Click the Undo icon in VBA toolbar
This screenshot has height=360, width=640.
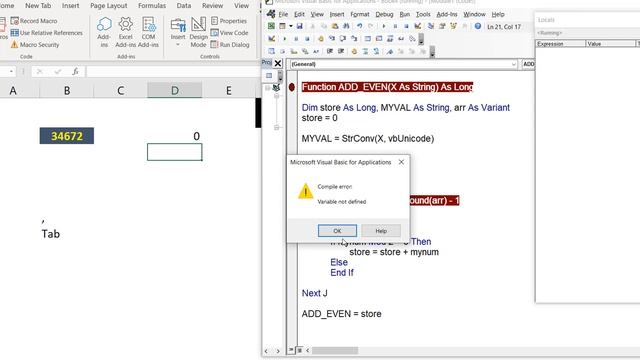click(x=360, y=26)
